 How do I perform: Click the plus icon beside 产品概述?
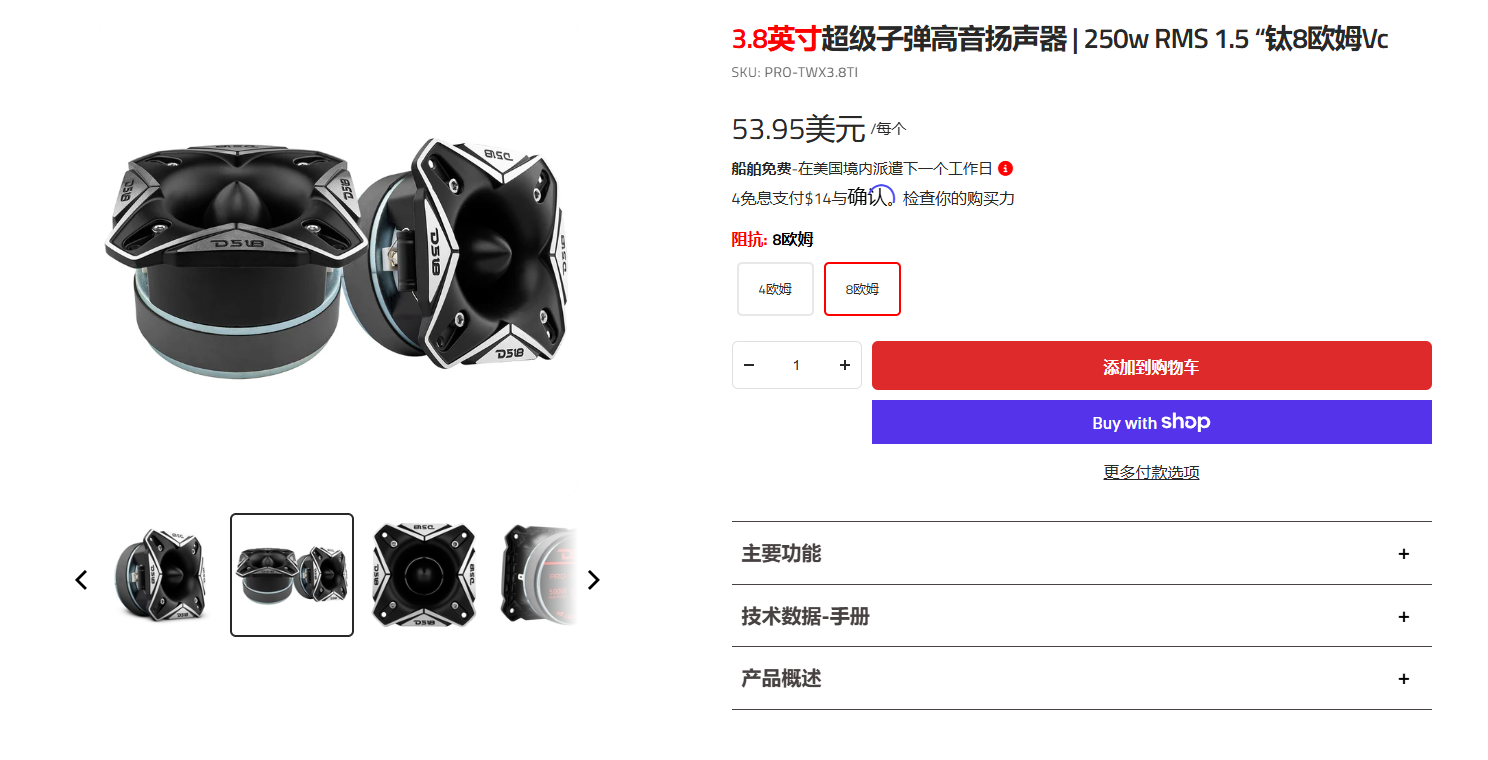click(x=1404, y=679)
